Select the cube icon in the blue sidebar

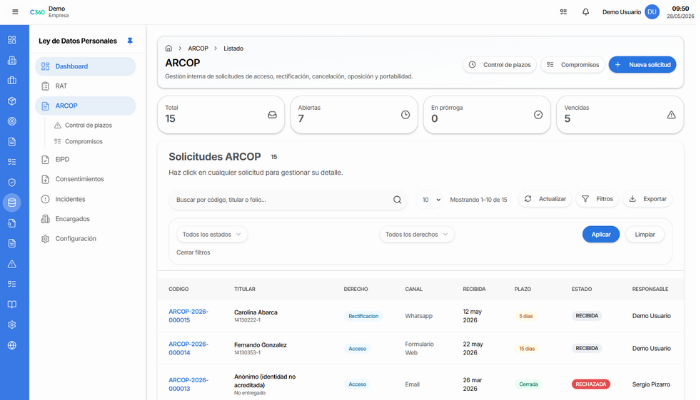(x=12, y=101)
